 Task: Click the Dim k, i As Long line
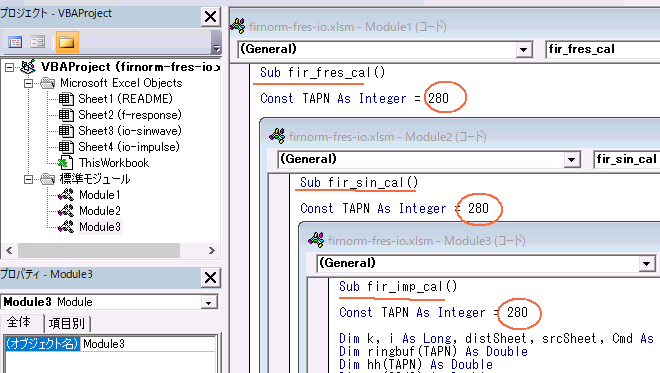pyautogui.click(x=497, y=338)
